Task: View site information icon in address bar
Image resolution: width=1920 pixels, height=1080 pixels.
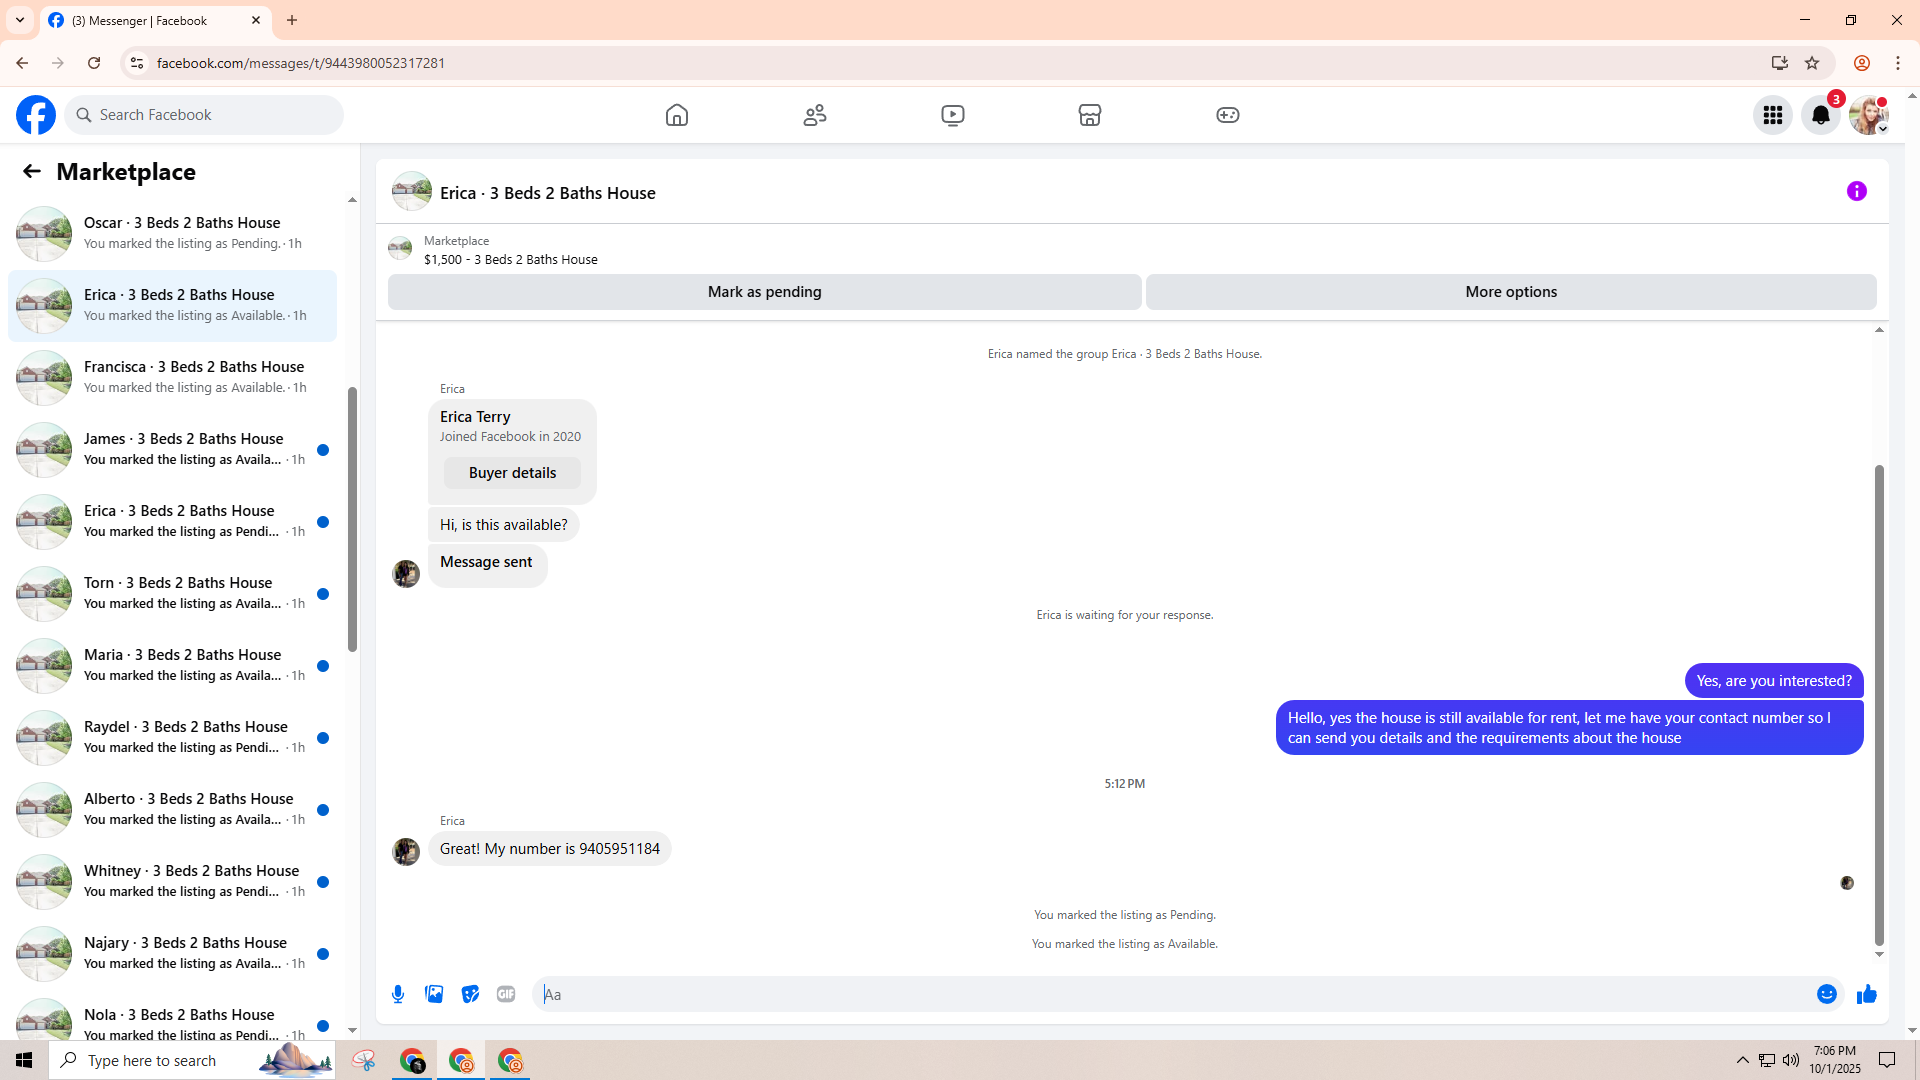Action: [136, 63]
